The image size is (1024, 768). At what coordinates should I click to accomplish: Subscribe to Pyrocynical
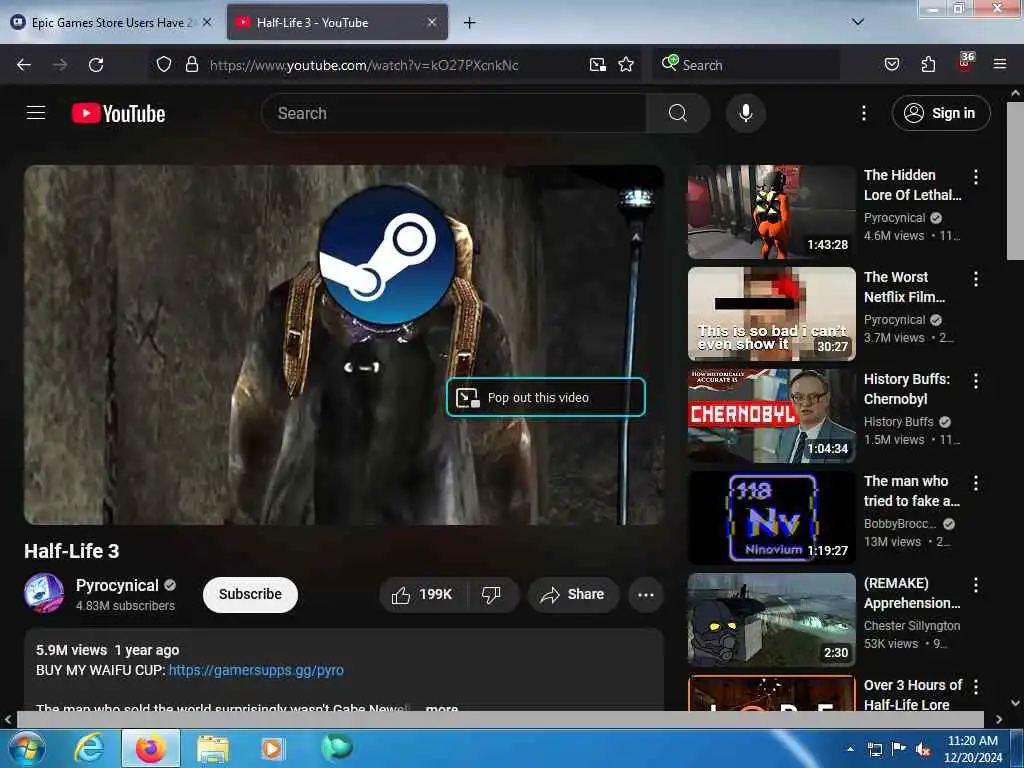pyautogui.click(x=250, y=594)
